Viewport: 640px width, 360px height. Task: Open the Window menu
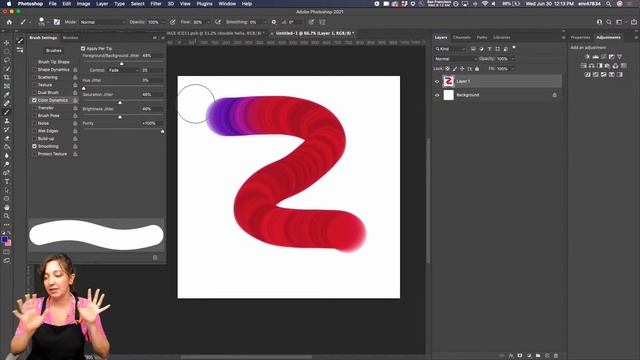coord(227,4)
